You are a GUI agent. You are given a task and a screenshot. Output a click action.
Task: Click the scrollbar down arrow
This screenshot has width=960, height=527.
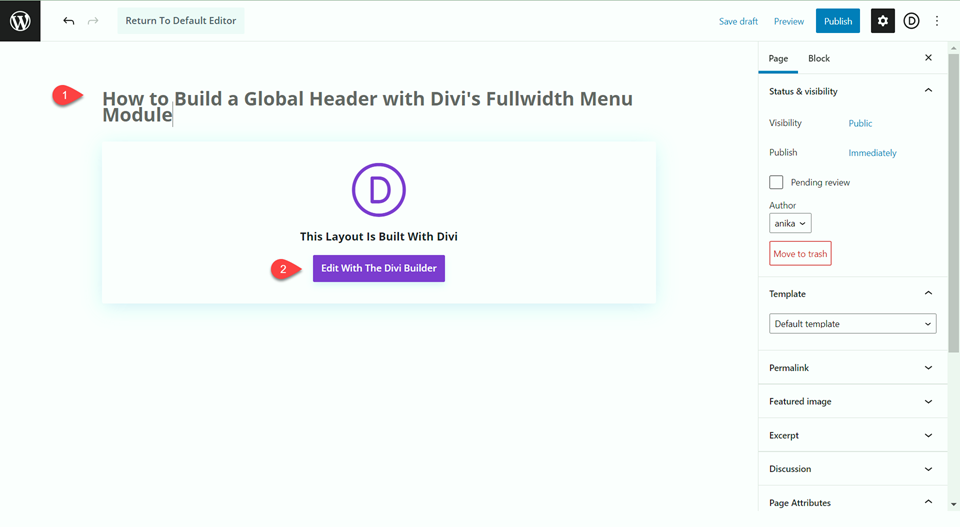pyautogui.click(x=953, y=505)
